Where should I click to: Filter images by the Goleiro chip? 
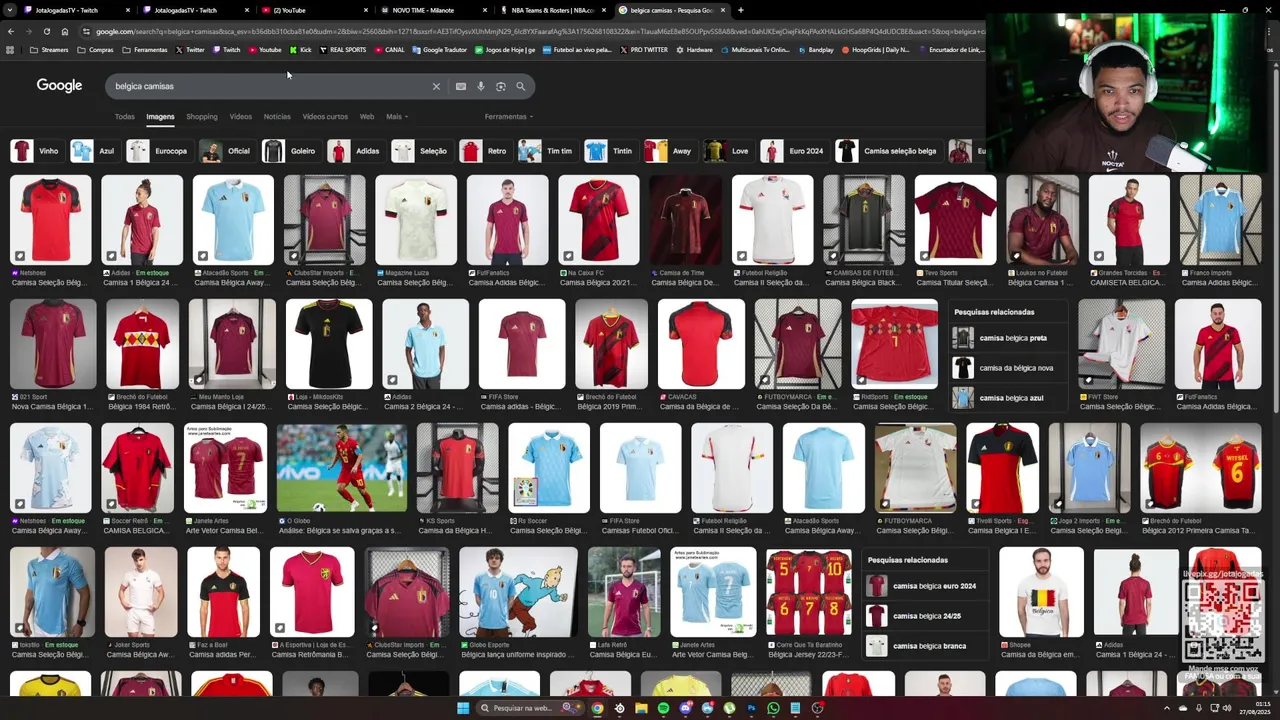point(290,151)
